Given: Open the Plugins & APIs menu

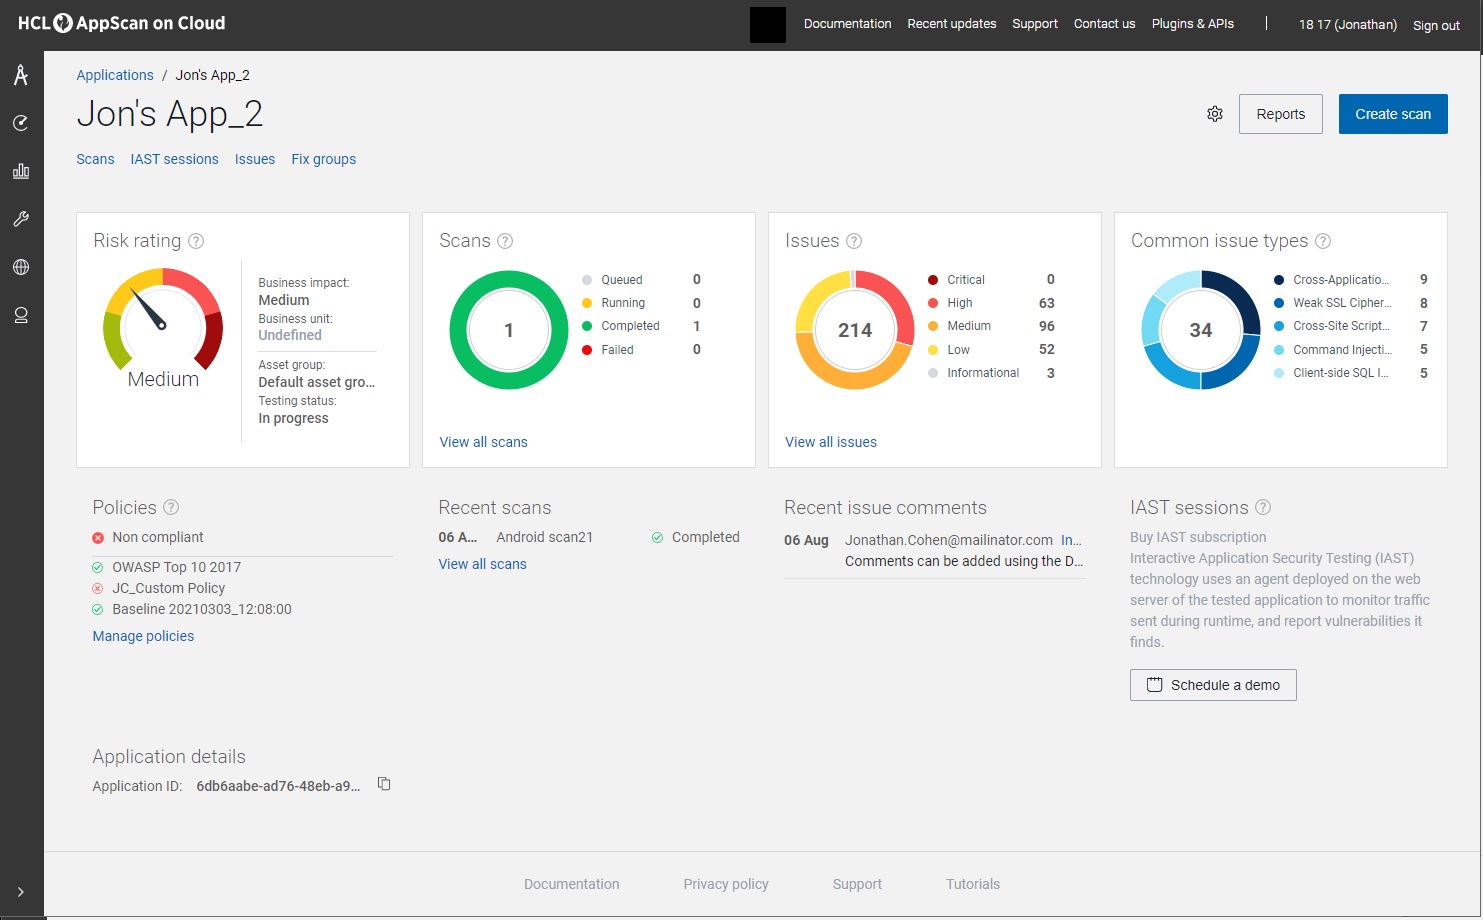Looking at the screenshot, I should tap(1192, 24).
